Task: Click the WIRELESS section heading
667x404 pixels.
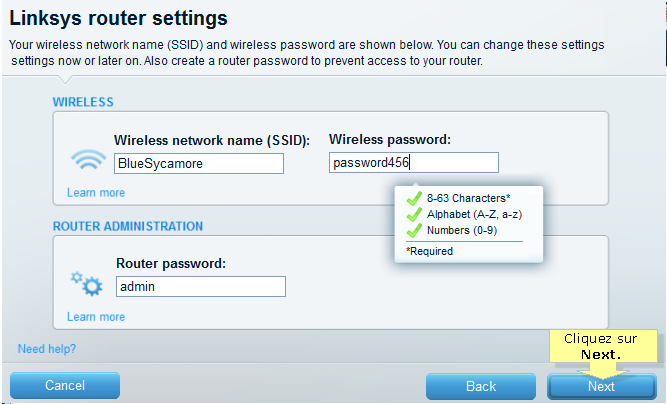Action: coord(83,102)
